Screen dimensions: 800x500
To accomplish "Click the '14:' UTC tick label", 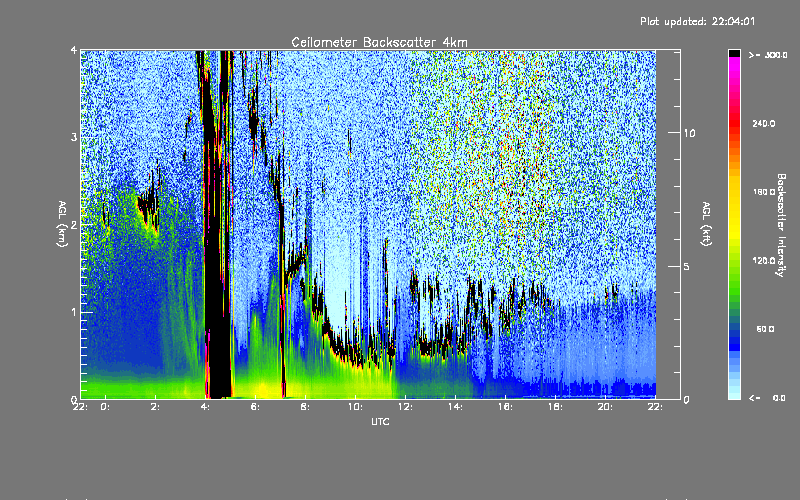I will (455, 407).
